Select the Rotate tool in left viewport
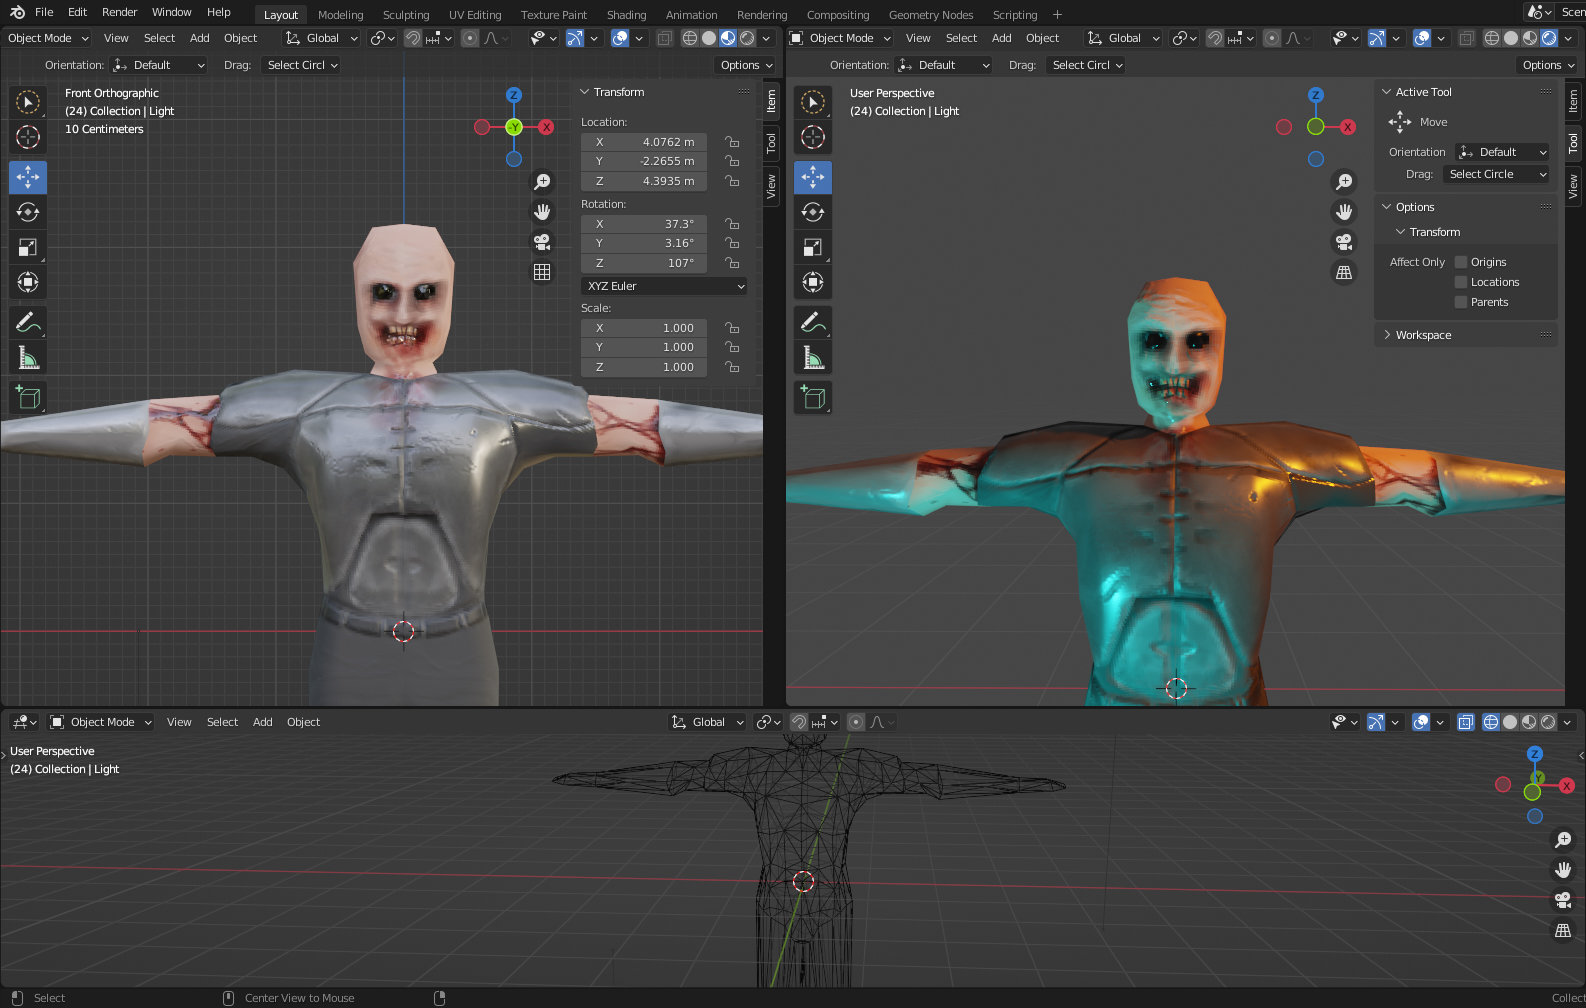This screenshot has width=1586, height=1008. (28, 212)
